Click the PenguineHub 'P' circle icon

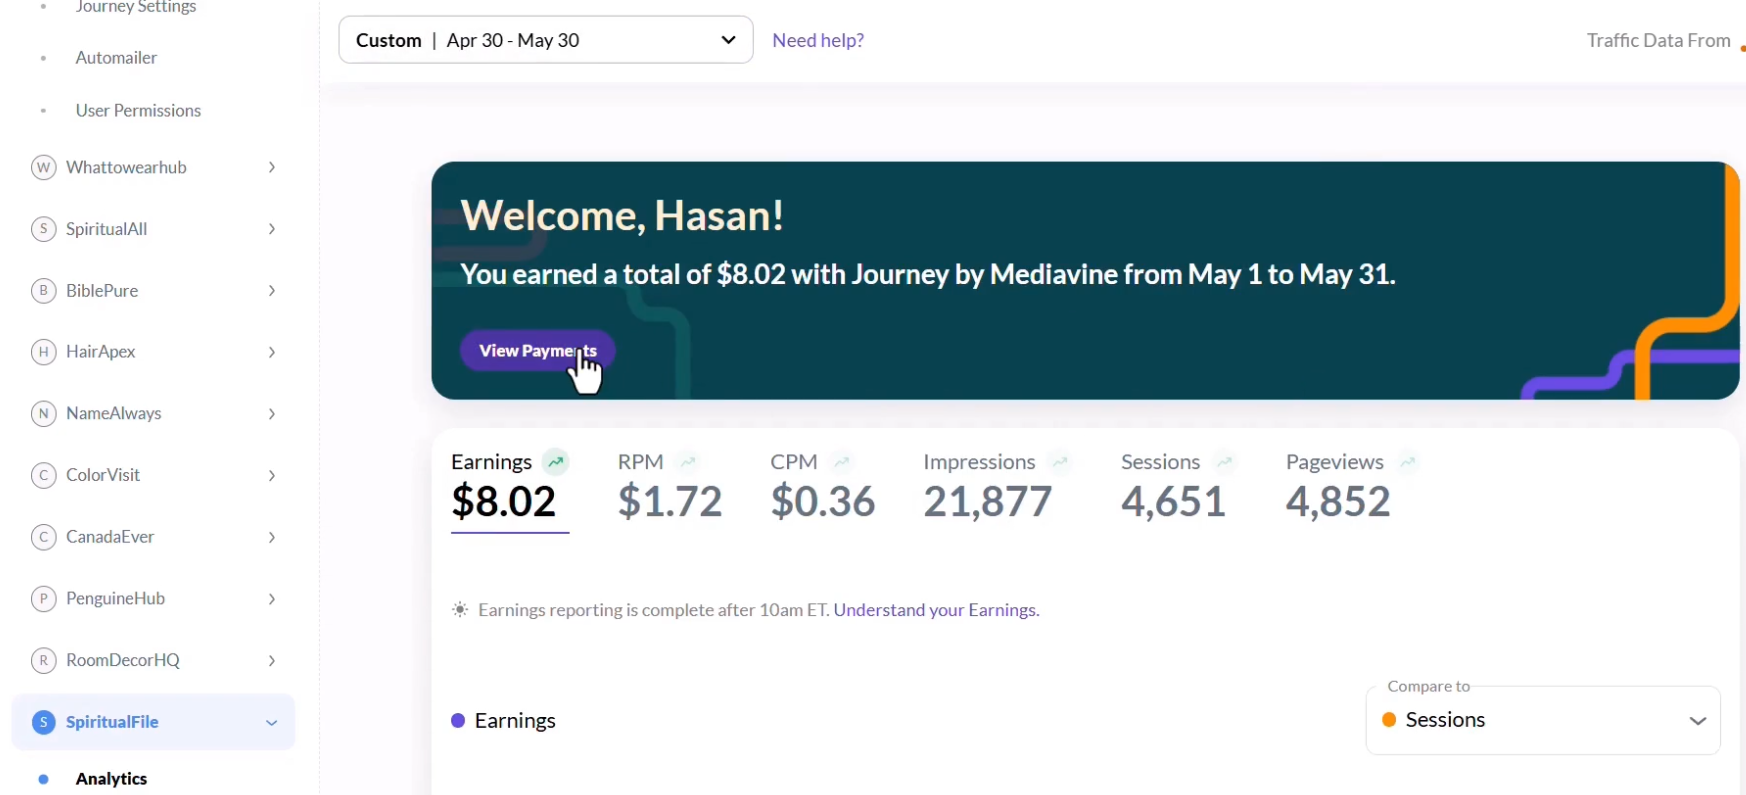pyautogui.click(x=43, y=599)
